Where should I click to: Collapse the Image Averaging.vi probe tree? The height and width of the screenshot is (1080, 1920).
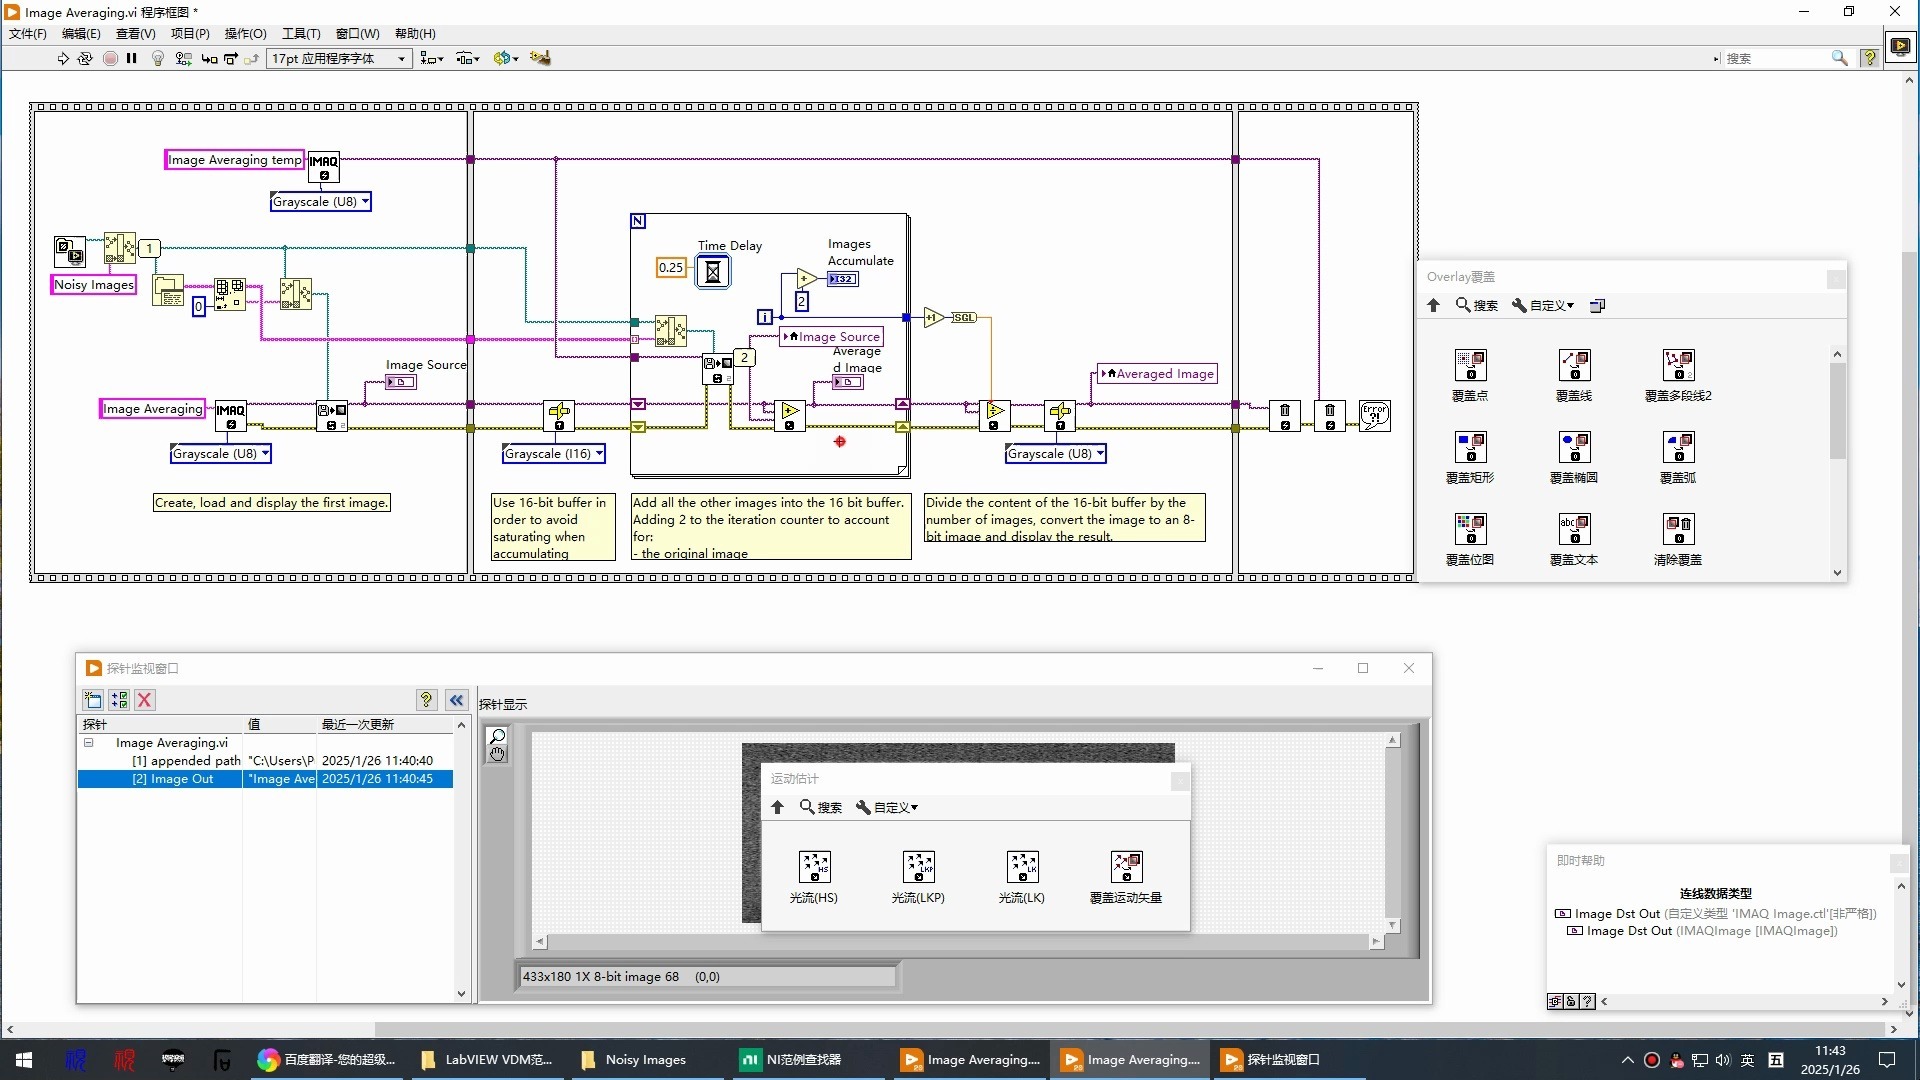point(89,742)
